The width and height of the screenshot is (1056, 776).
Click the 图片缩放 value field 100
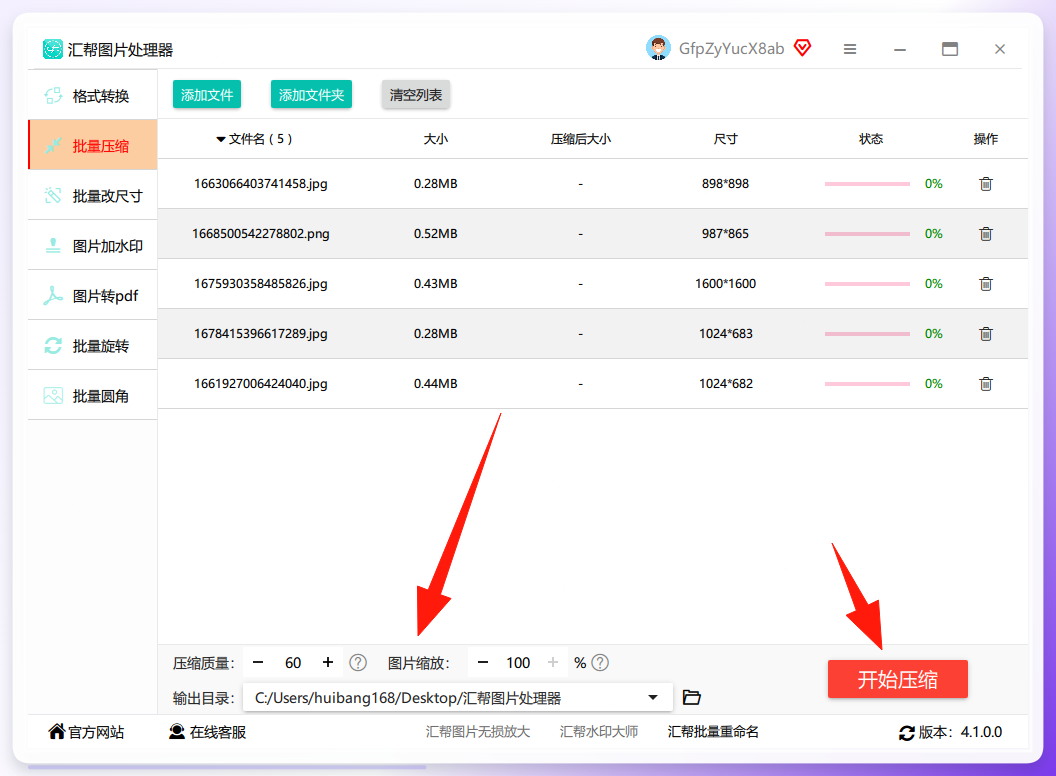point(518,663)
